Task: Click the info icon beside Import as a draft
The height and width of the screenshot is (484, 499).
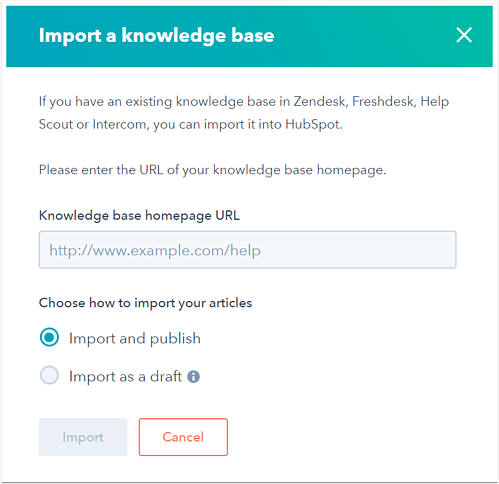Action: tap(193, 377)
